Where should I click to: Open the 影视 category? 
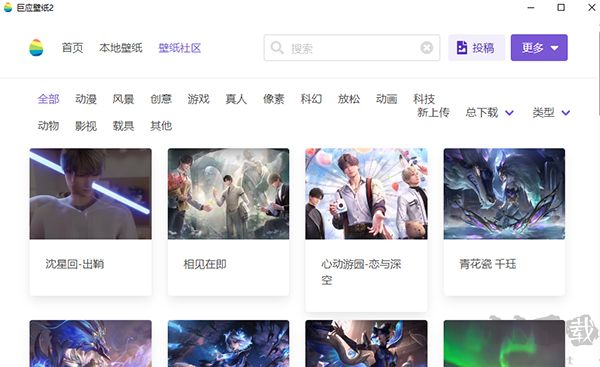click(x=86, y=126)
